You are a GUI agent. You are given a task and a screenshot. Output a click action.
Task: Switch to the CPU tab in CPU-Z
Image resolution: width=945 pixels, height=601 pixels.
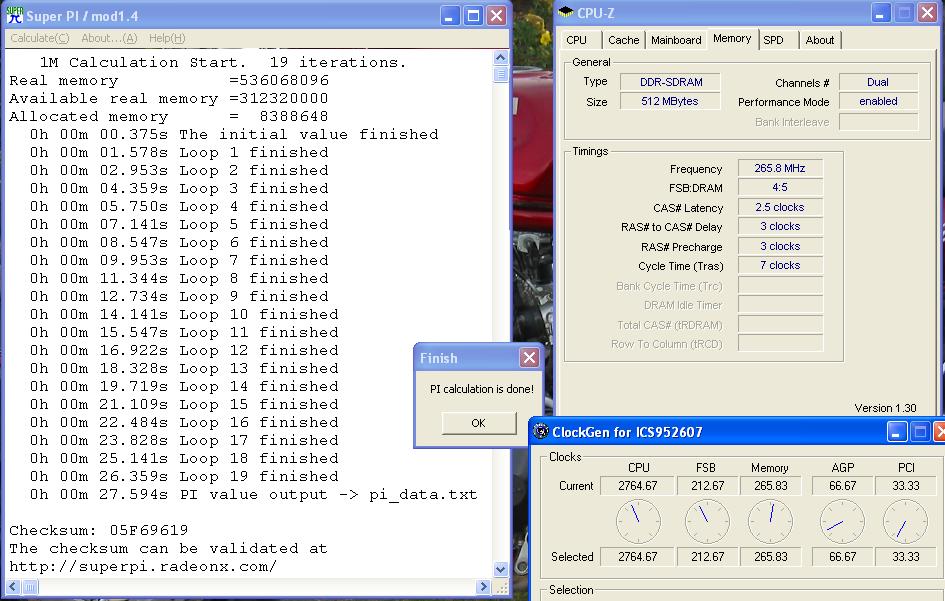pos(576,40)
